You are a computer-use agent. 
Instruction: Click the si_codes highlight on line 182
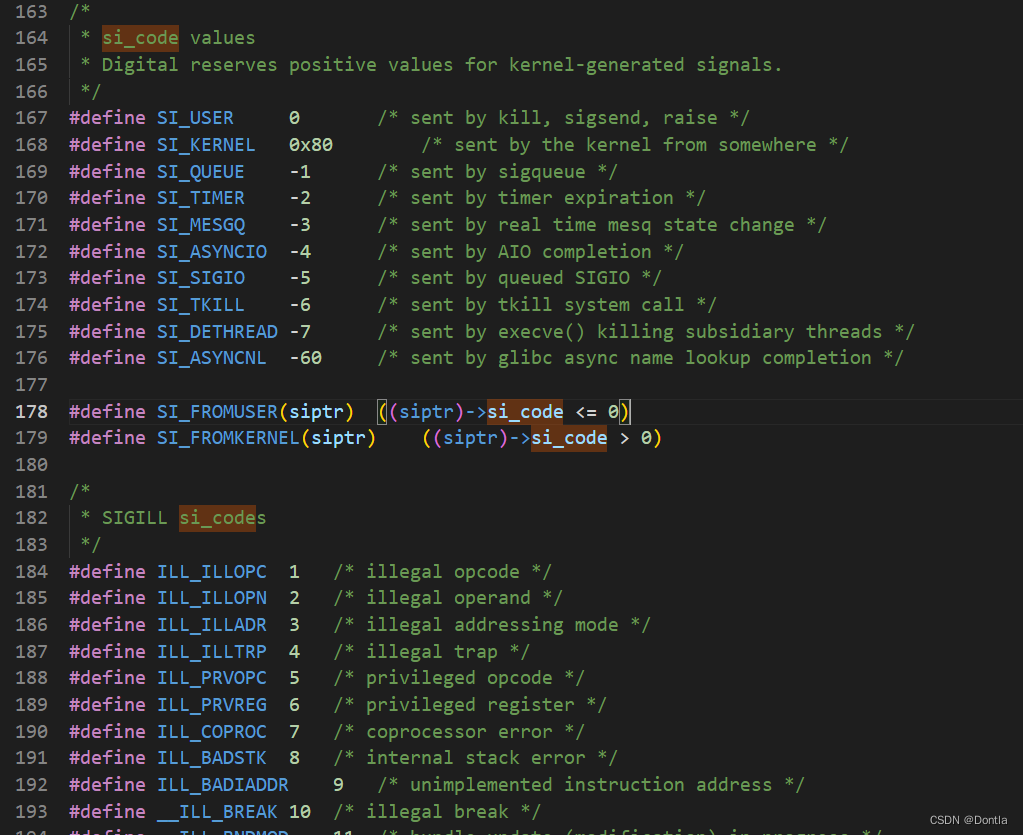(218, 517)
